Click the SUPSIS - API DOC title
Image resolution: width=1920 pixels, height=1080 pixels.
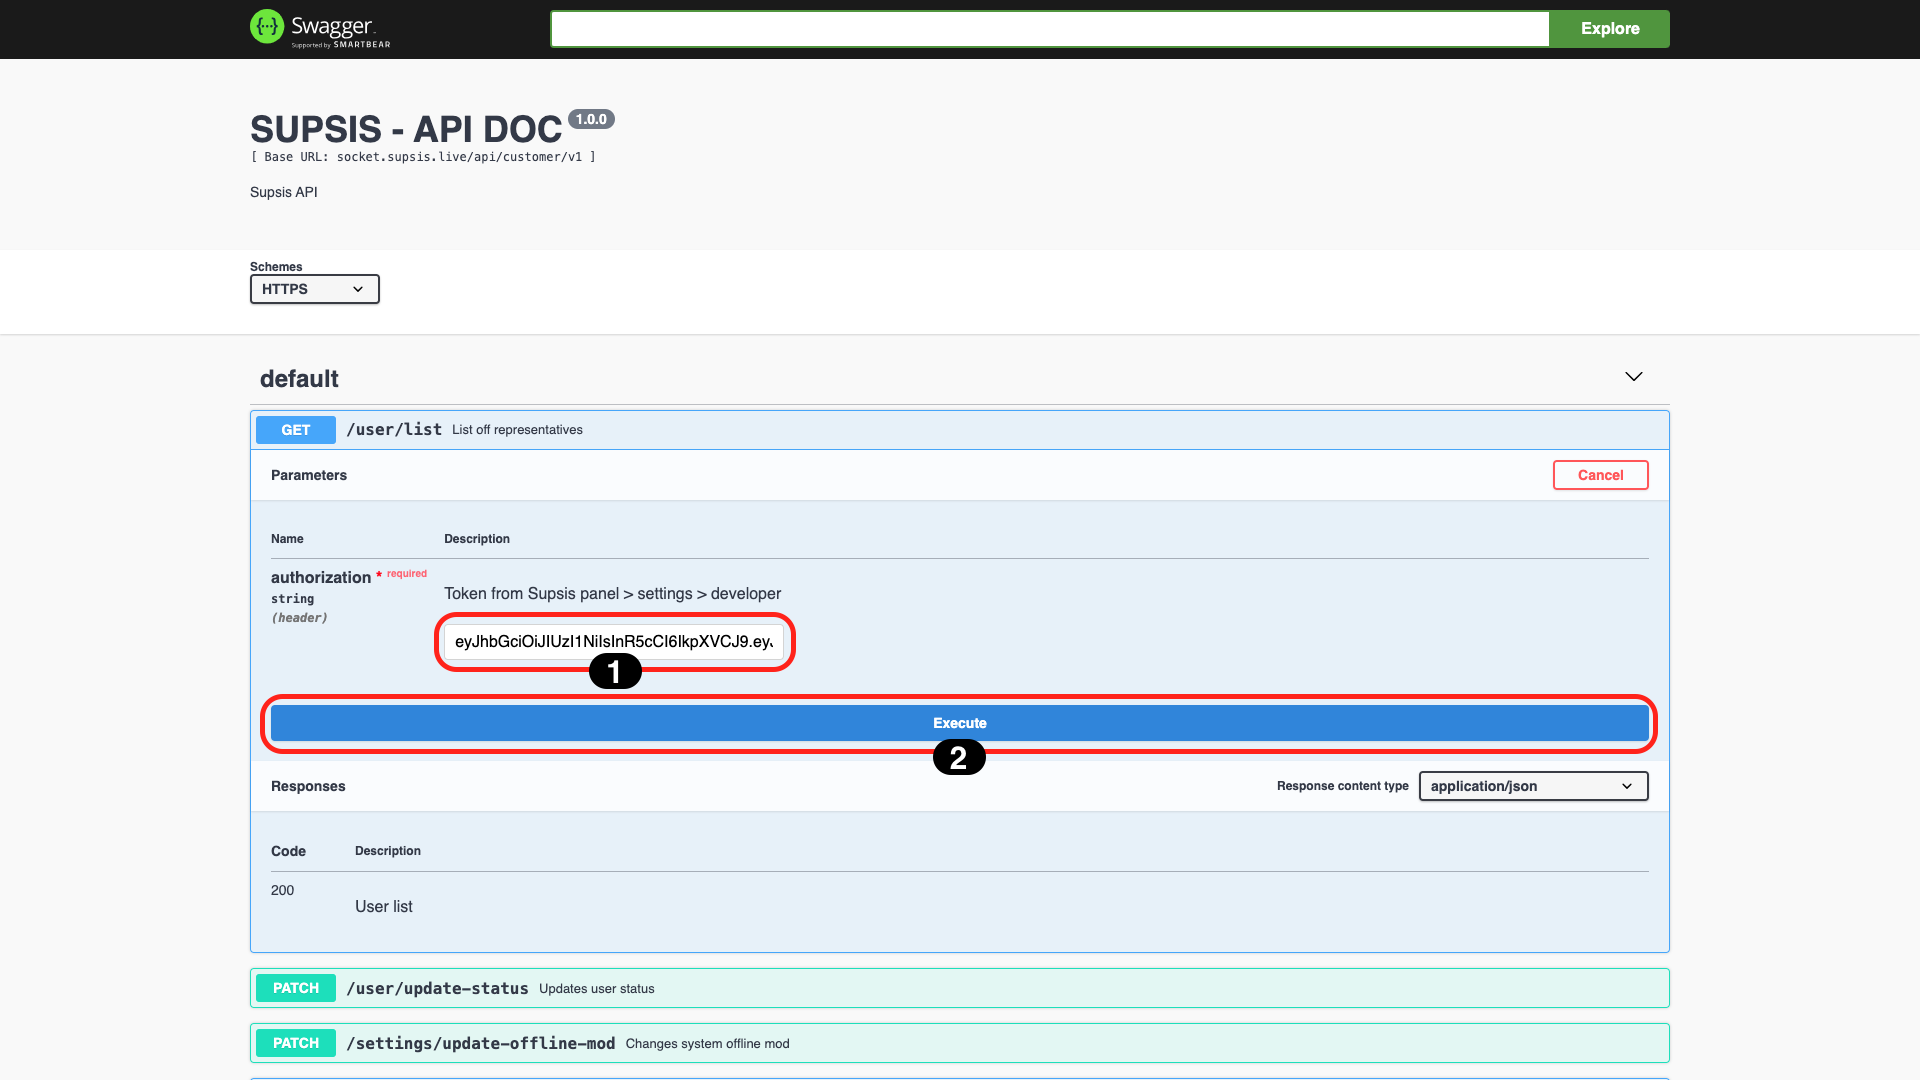click(x=406, y=130)
